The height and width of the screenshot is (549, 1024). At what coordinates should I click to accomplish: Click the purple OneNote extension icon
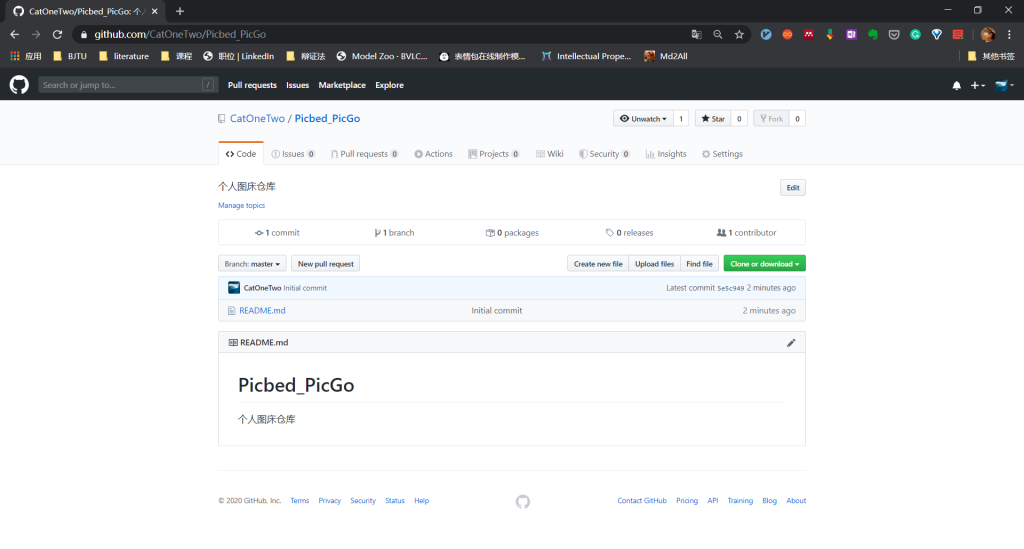(x=851, y=35)
